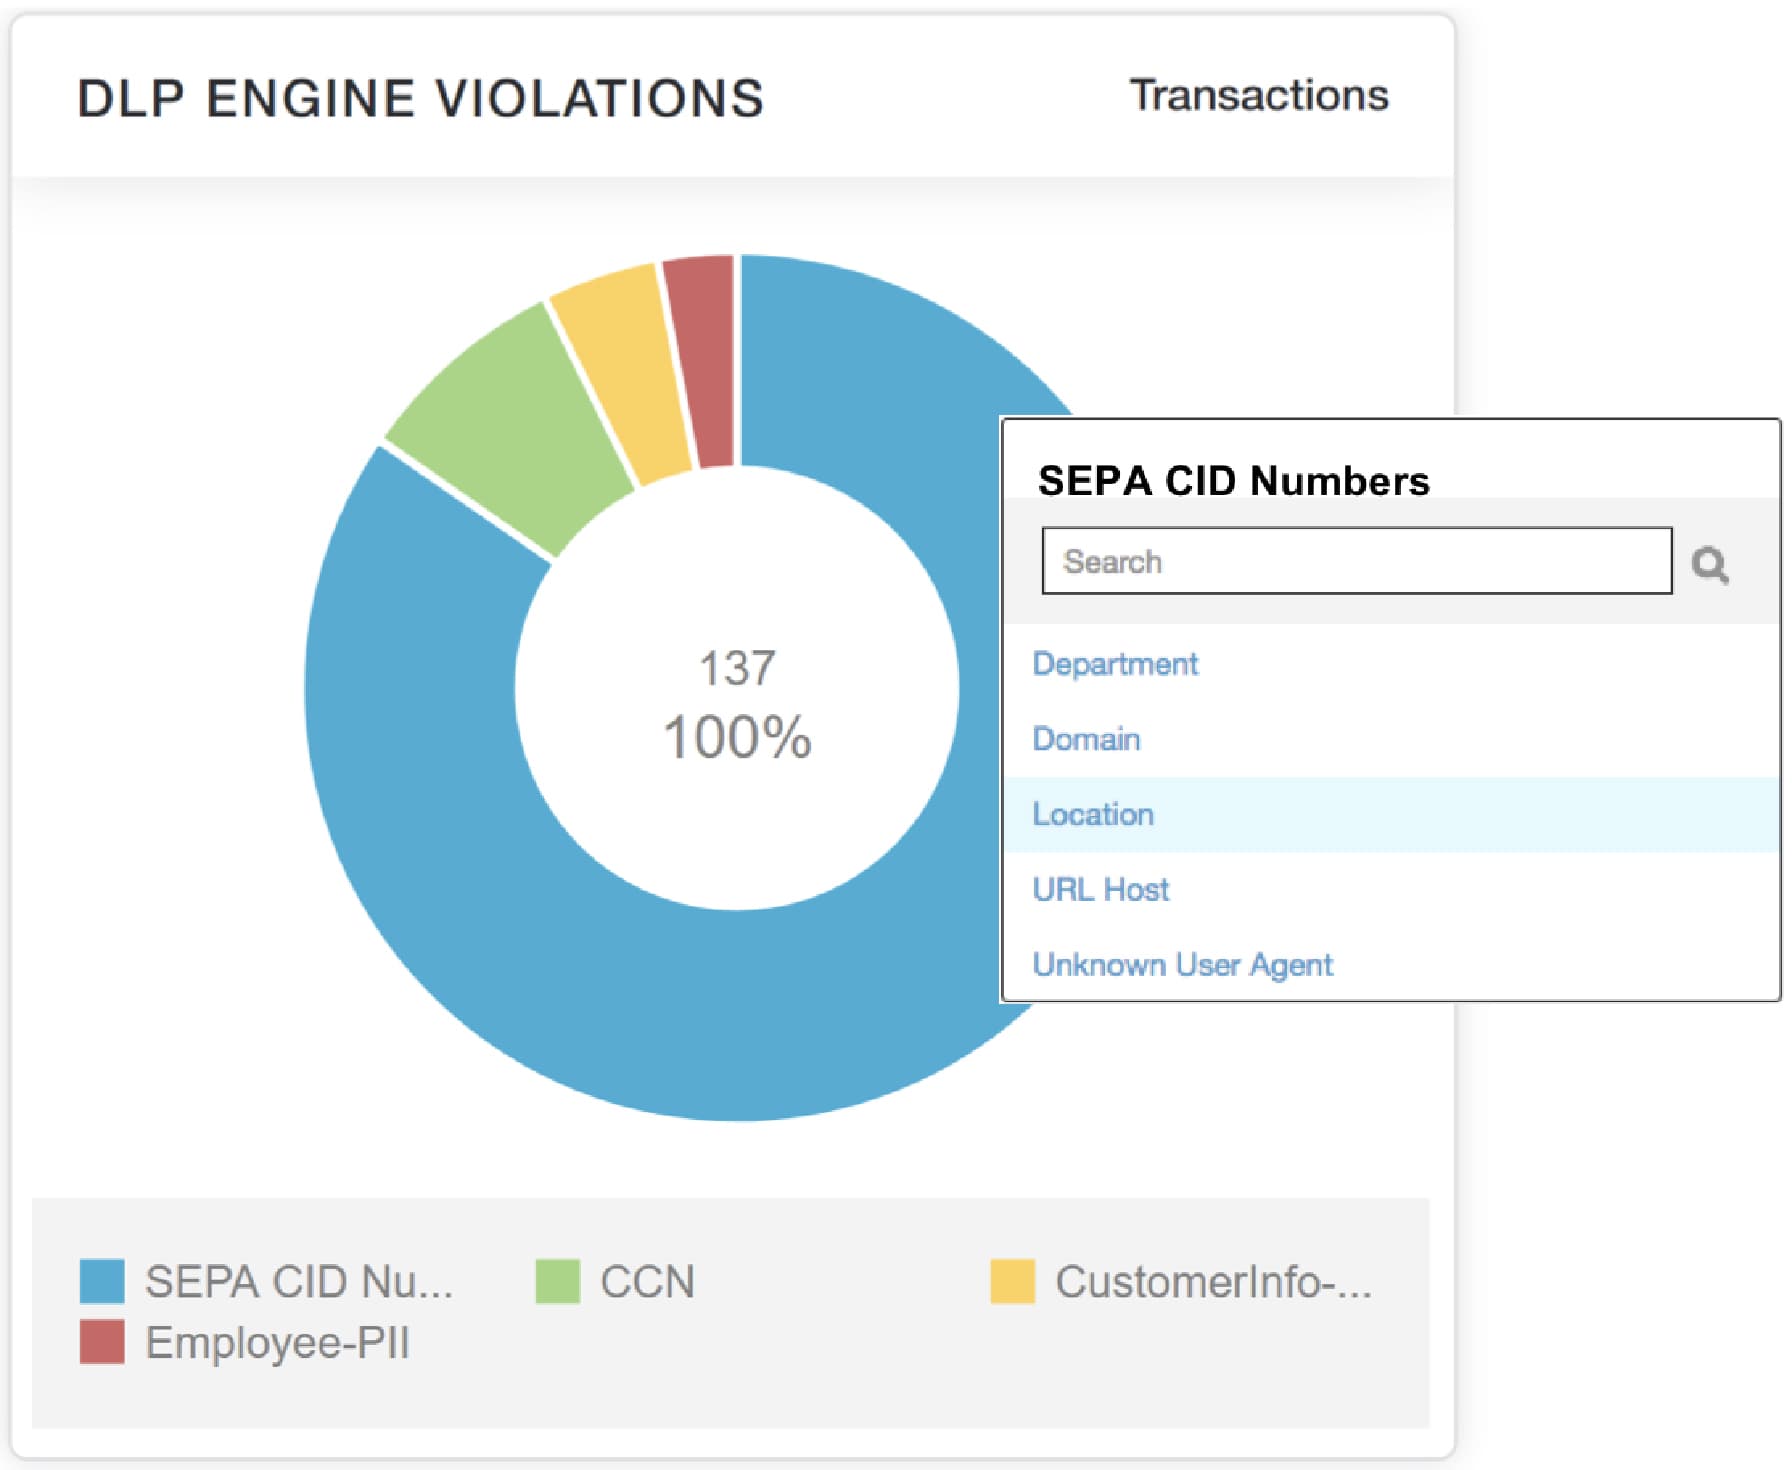This screenshot has width=1792, height=1470.
Task: Click the magnifying glass search icon
Action: tap(1709, 564)
